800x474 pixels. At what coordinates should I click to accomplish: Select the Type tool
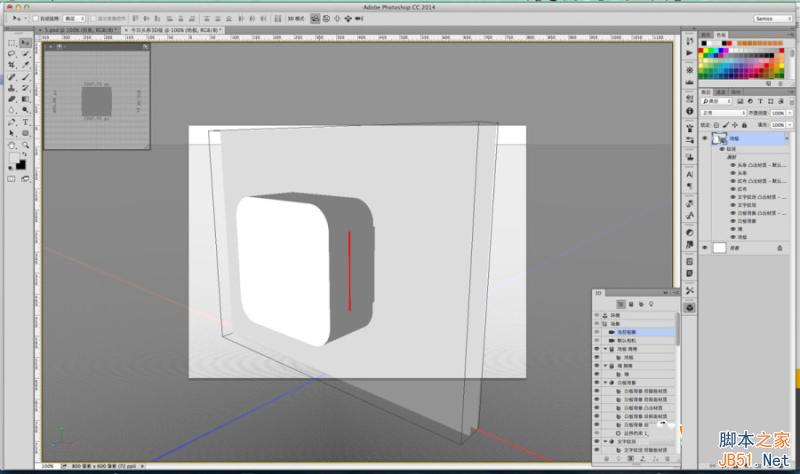(x=24, y=122)
